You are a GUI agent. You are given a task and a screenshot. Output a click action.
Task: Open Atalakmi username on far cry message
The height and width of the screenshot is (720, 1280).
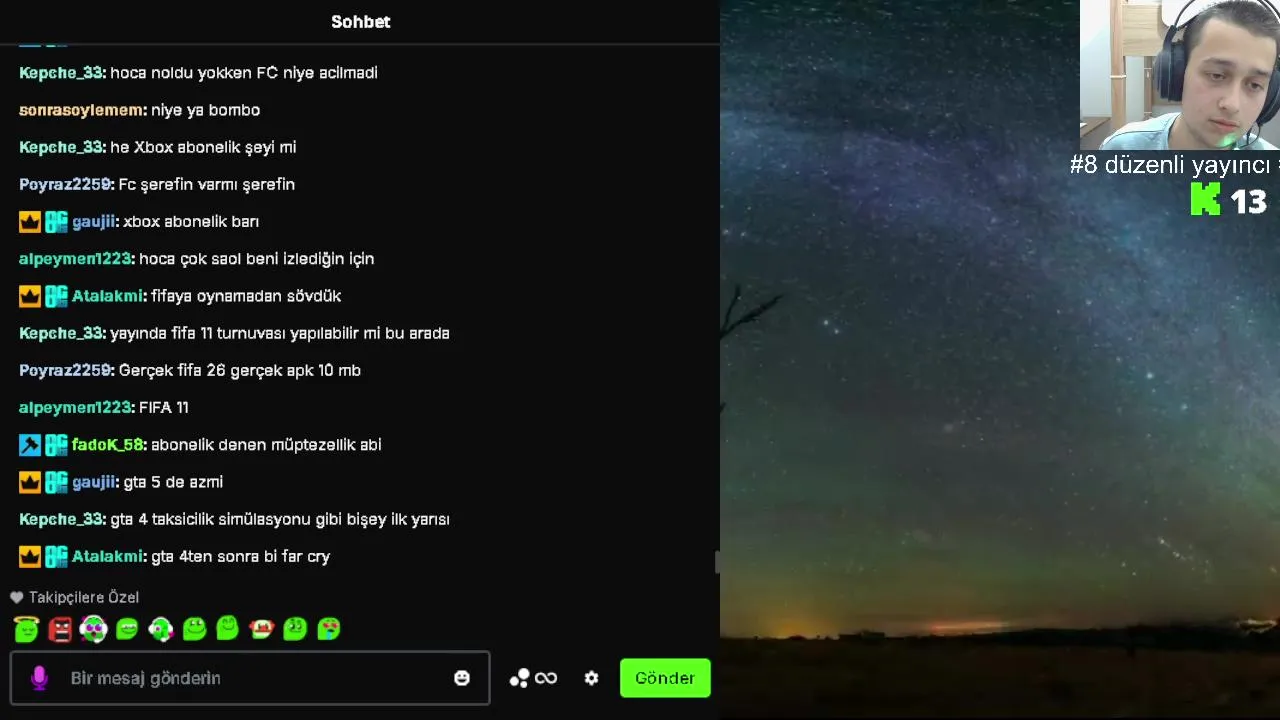point(109,556)
